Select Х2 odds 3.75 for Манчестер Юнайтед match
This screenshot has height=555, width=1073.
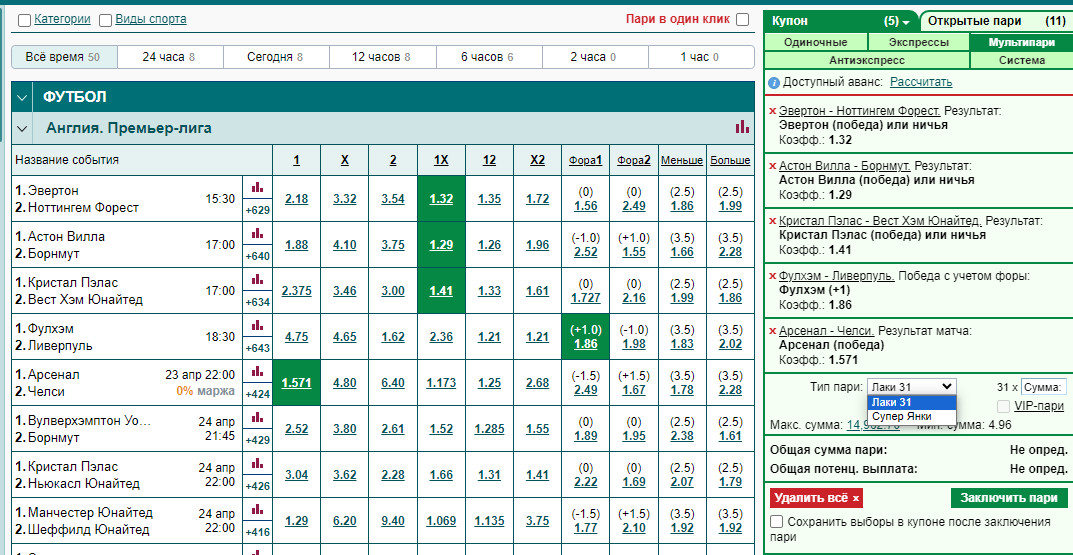pyautogui.click(x=537, y=521)
